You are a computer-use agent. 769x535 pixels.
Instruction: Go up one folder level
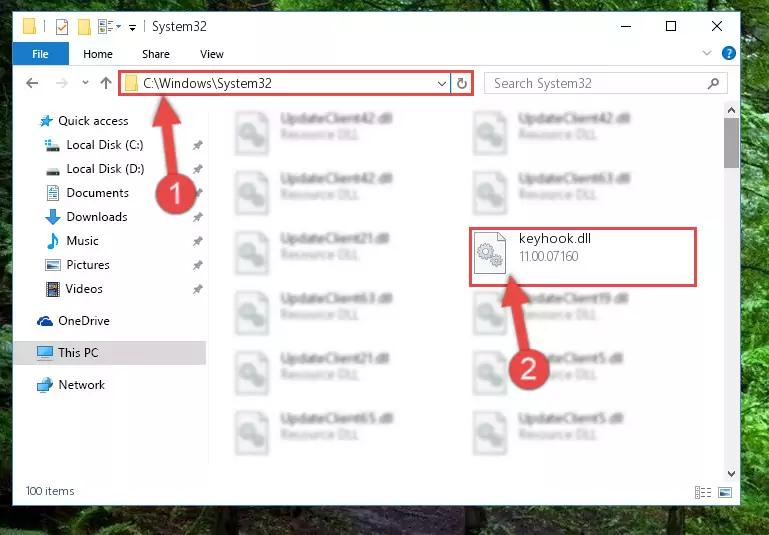point(106,83)
